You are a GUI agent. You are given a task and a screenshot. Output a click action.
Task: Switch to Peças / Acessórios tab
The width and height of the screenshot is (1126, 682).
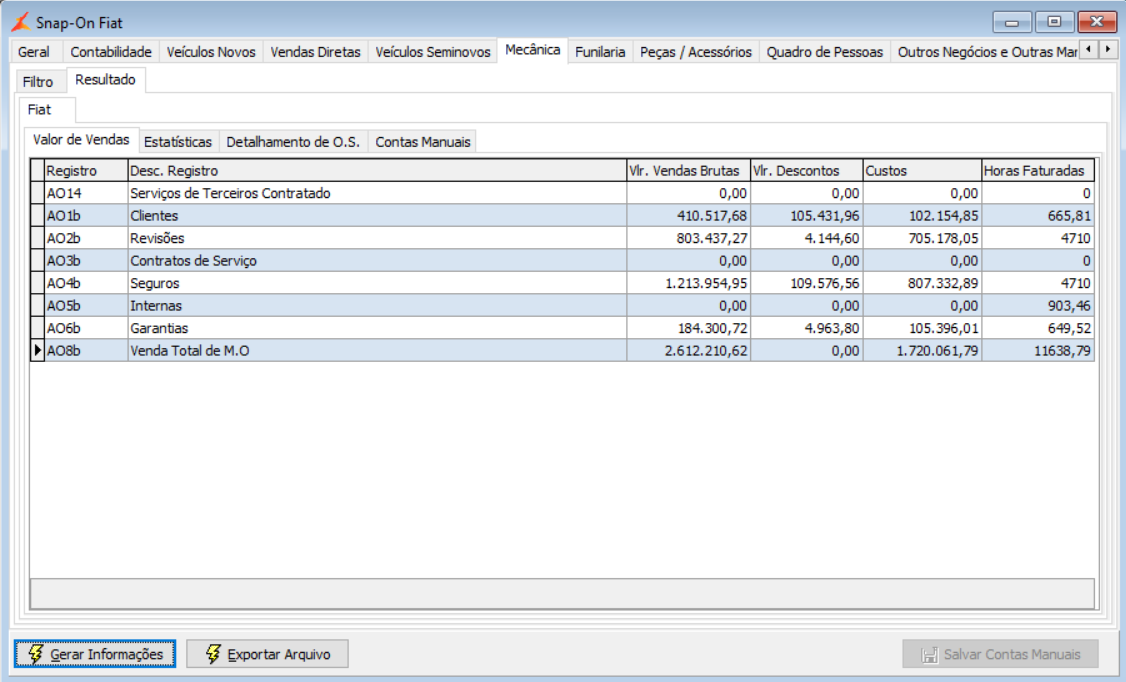coord(696,52)
